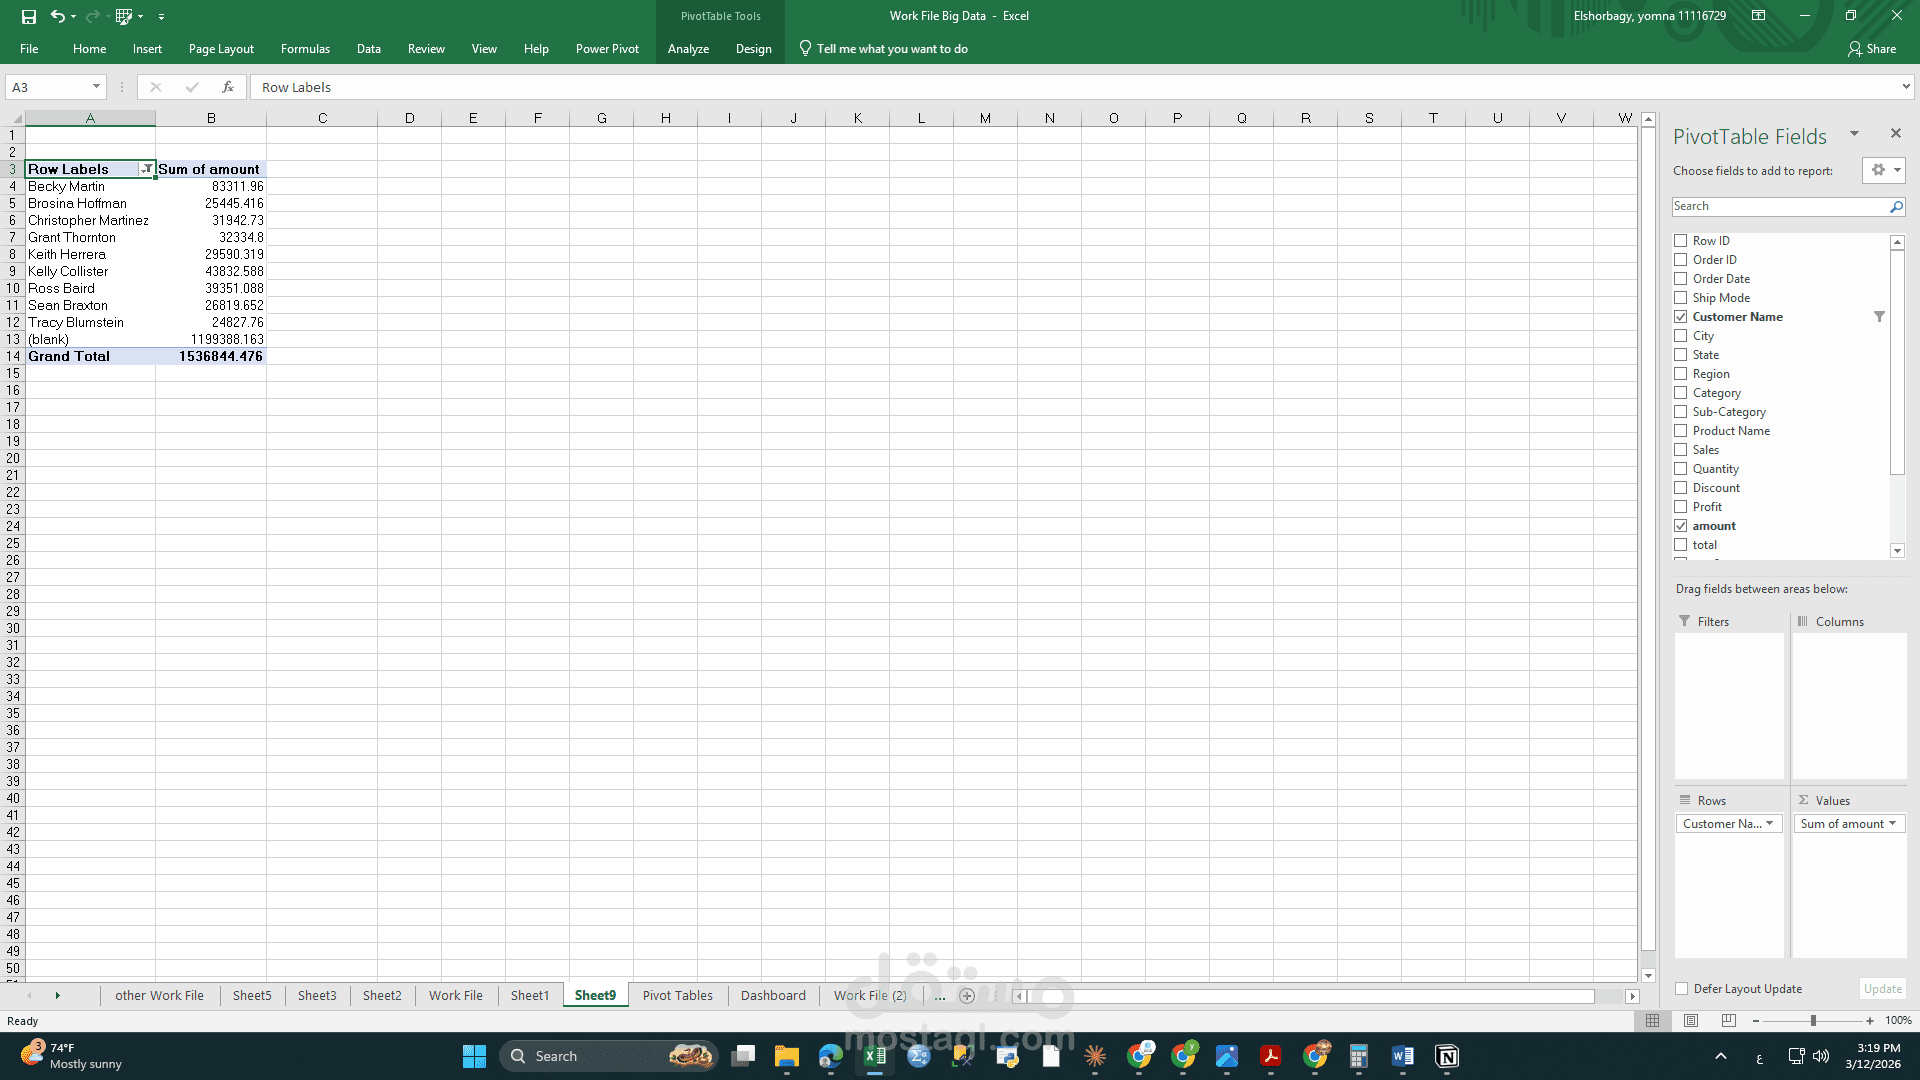1920x1080 pixels.
Task: Switch to Page Break Preview view icon
Action: pyautogui.click(x=1729, y=1020)
